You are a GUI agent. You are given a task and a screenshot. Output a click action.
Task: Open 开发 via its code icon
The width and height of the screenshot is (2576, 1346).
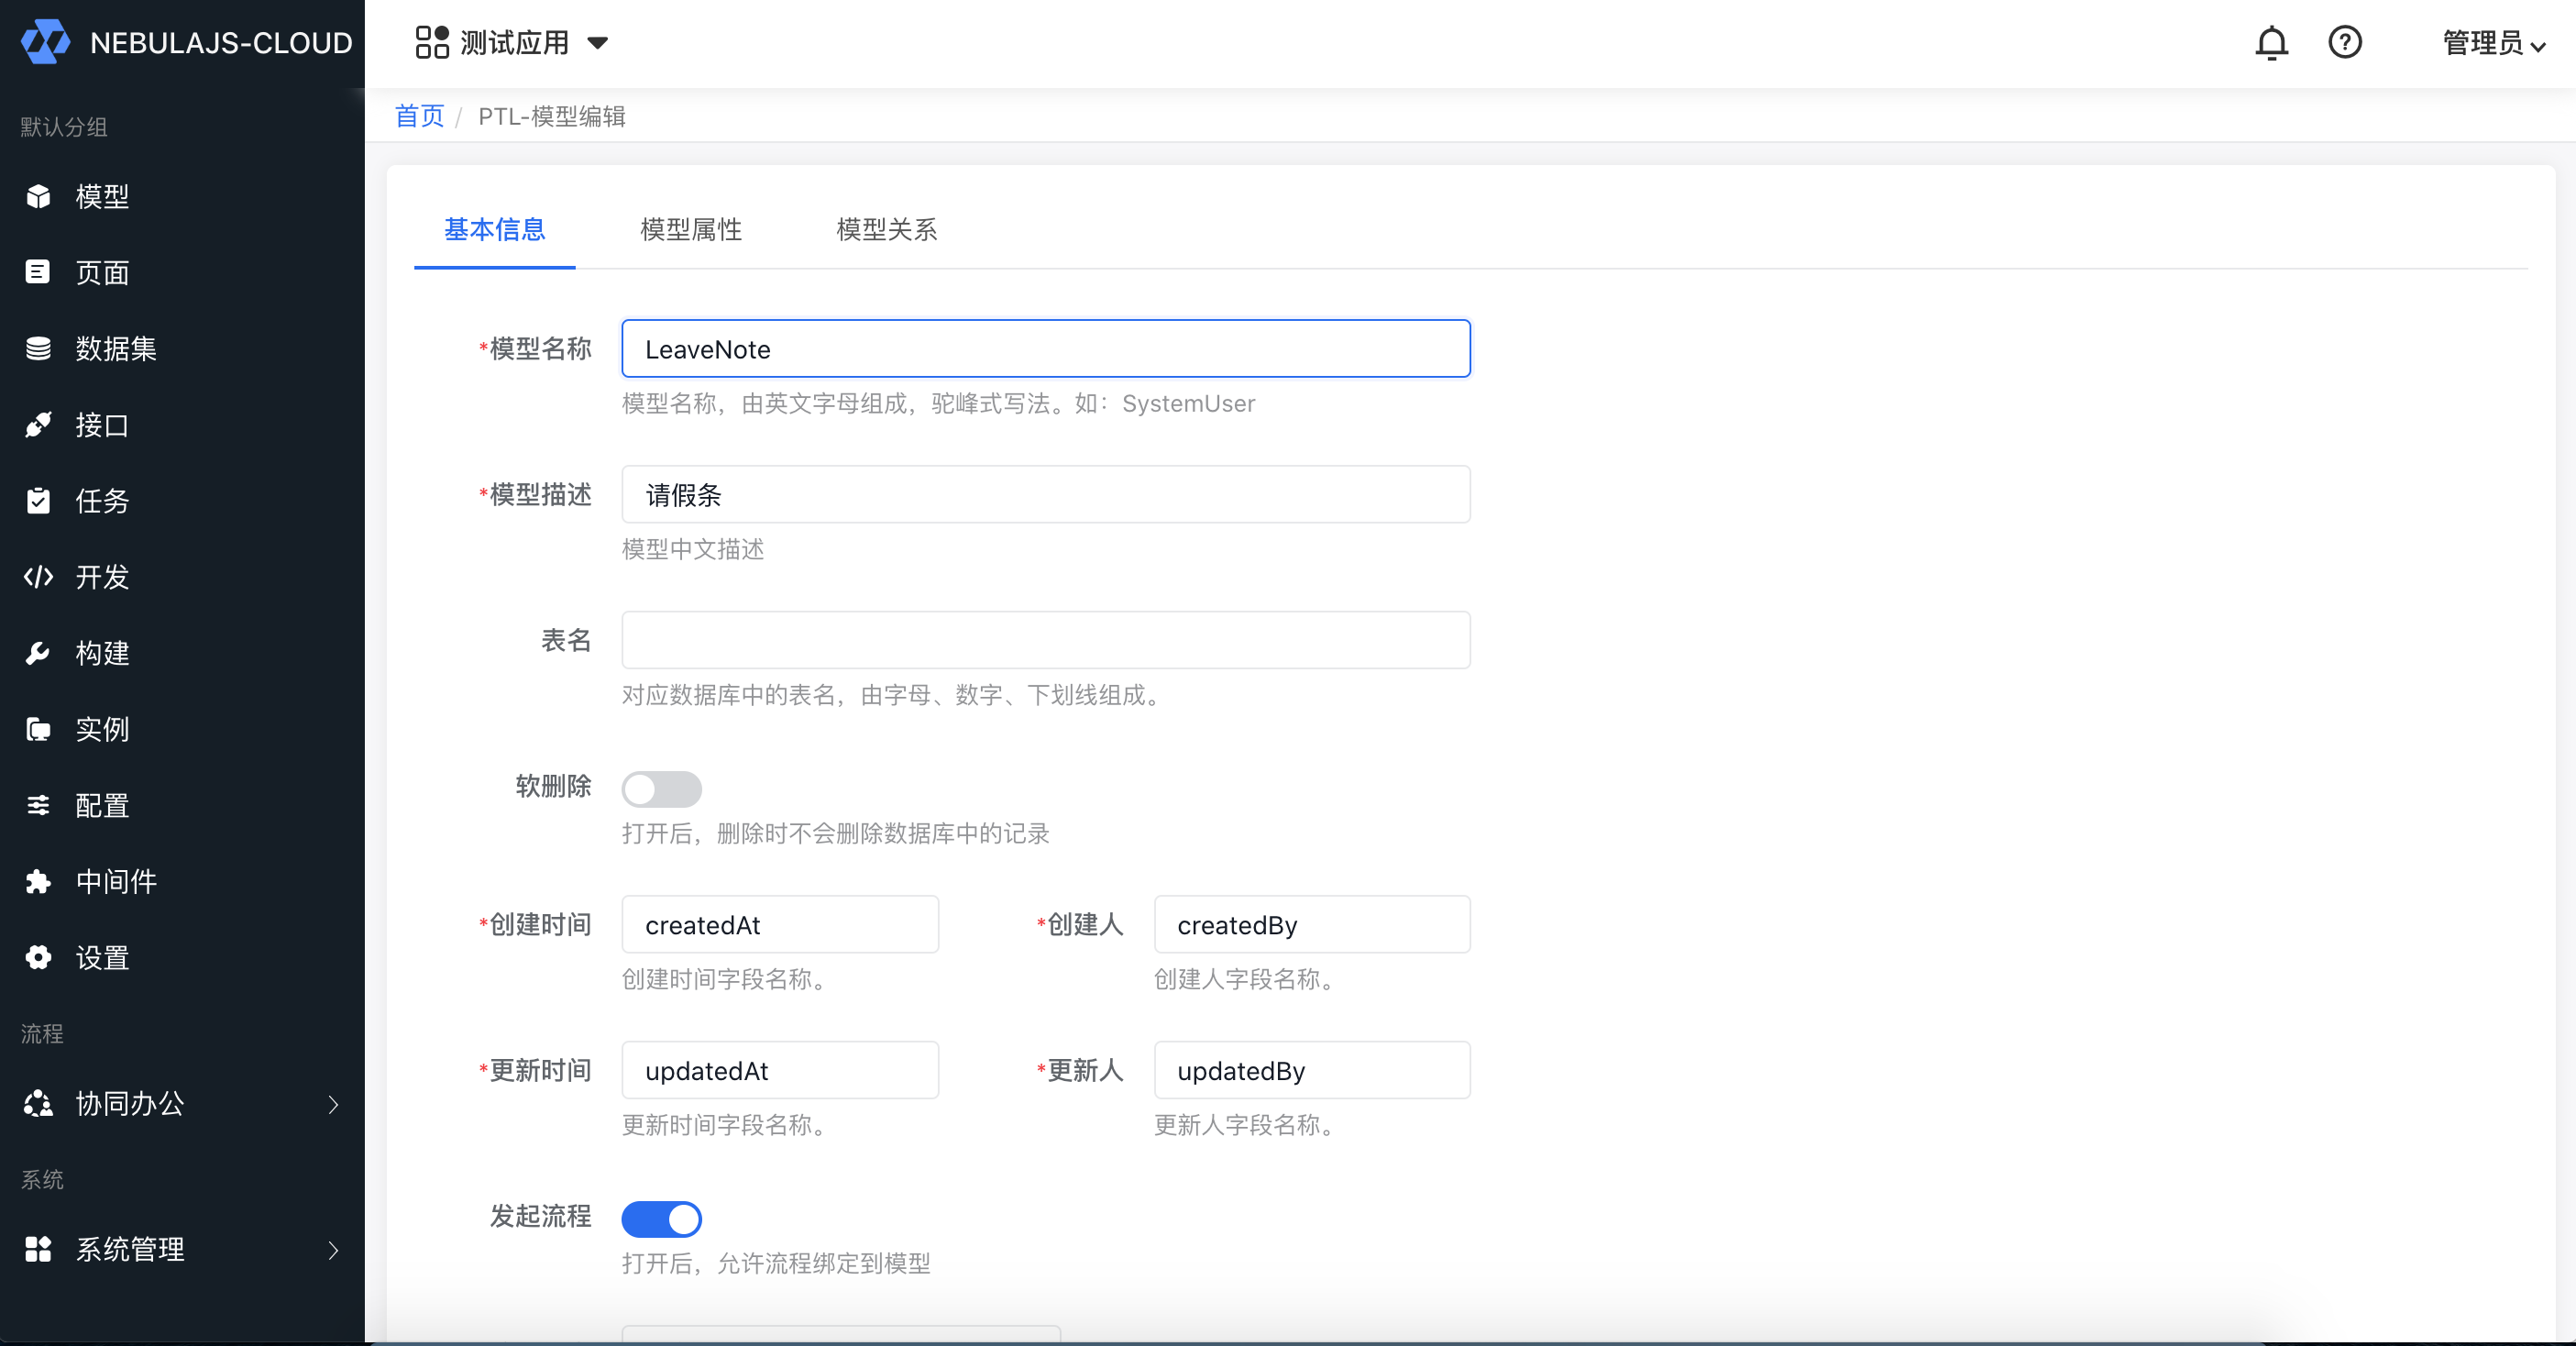[x=38, y=577]
